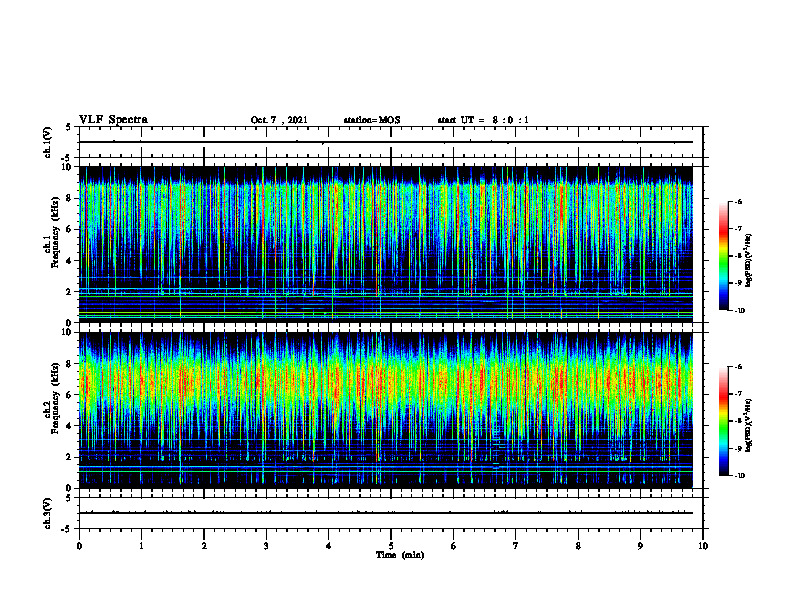This screenshot has width=792, height=612.
Task: Click time axis tick label "4"
Action: pos(329,546)
